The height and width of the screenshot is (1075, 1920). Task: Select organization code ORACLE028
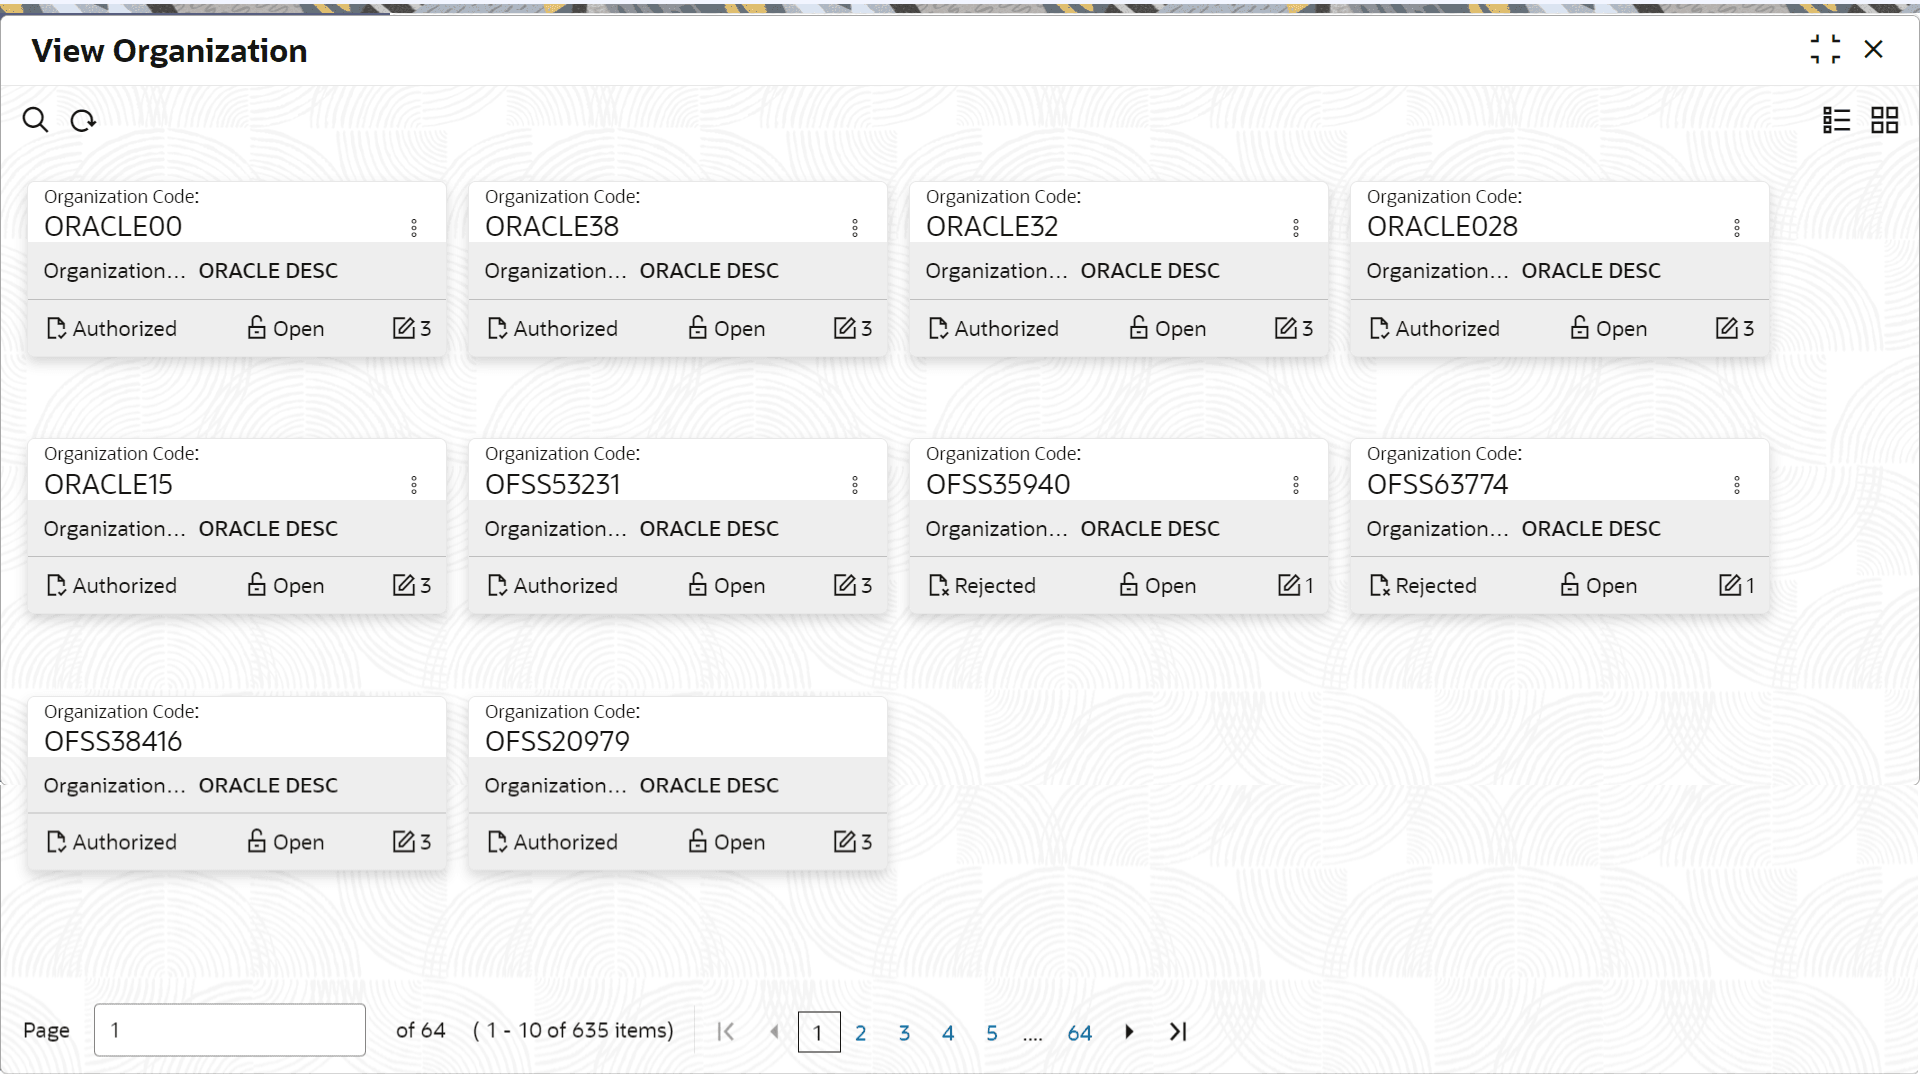(x=1442, y=227)
